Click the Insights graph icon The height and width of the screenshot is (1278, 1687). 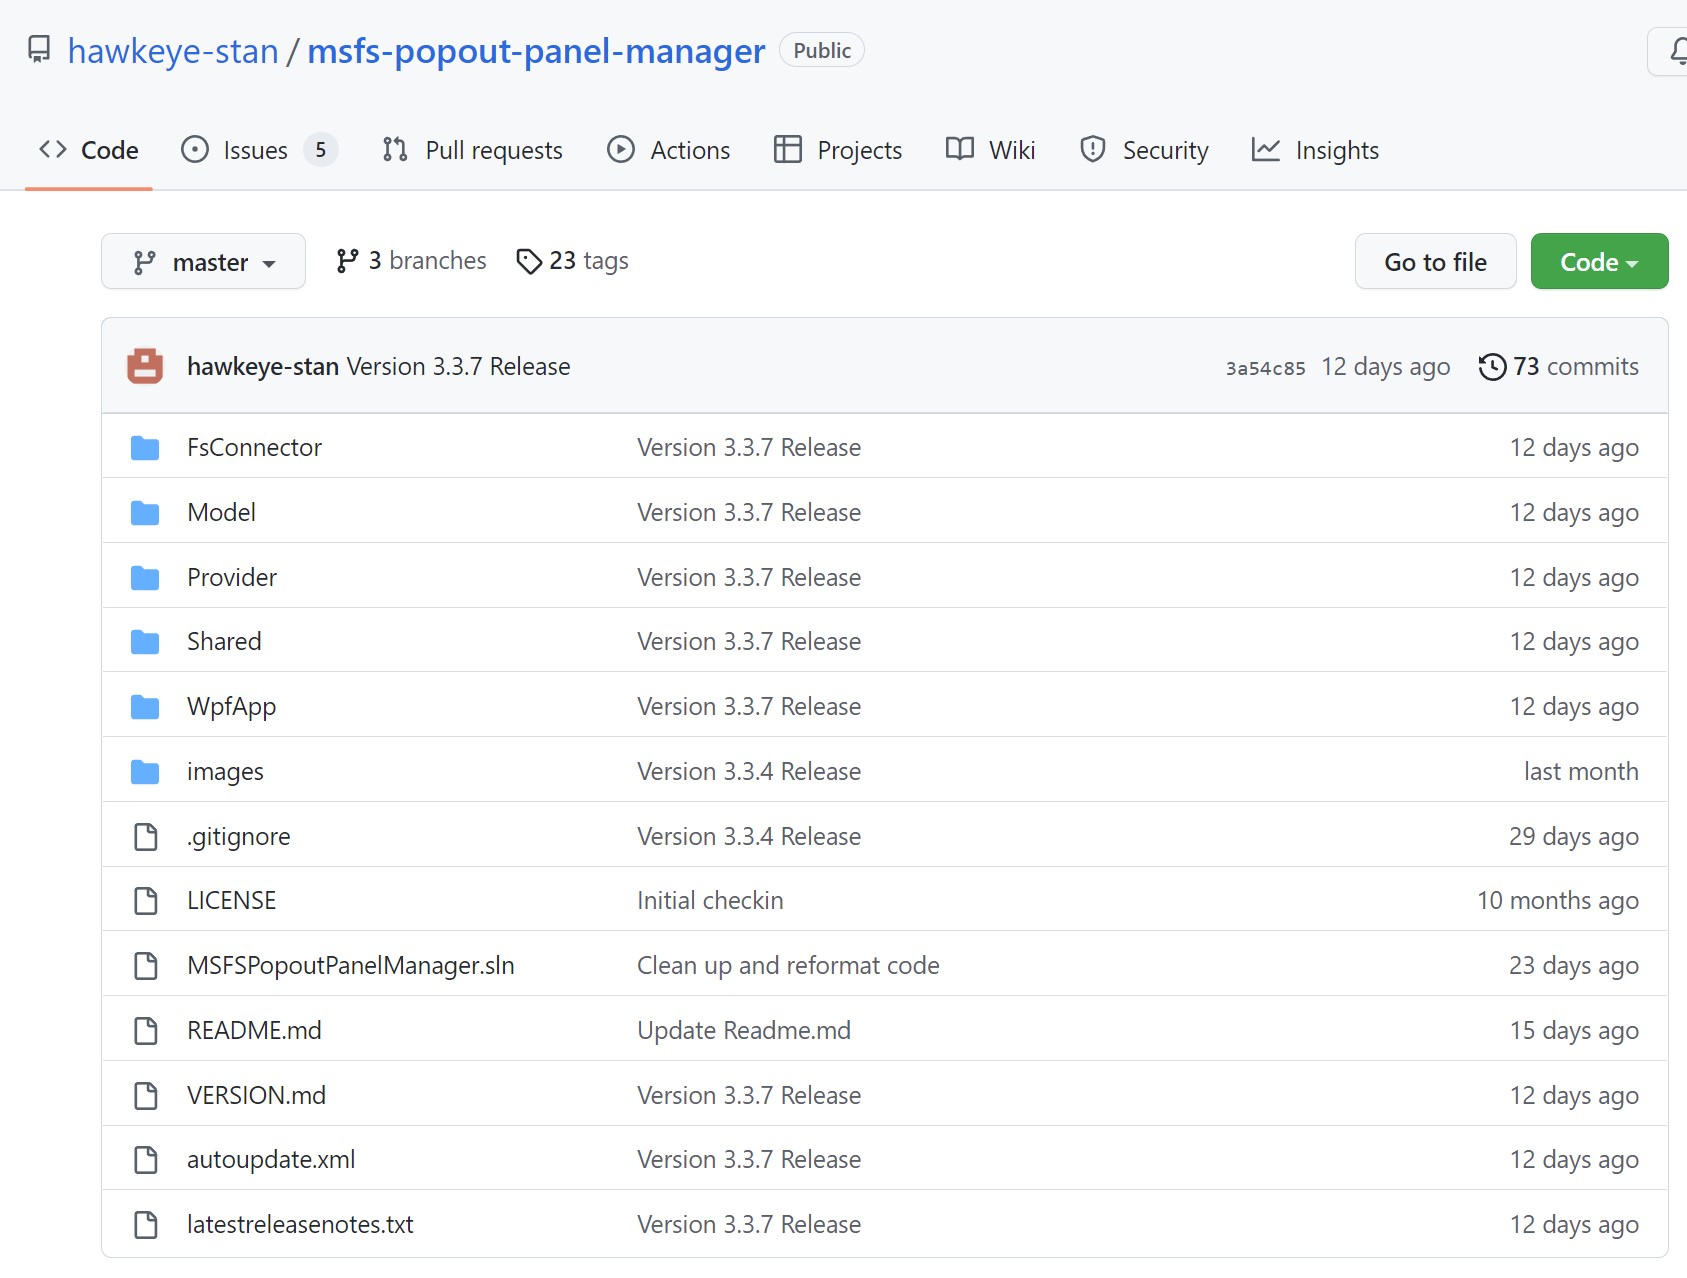(x=1265, y=149)
